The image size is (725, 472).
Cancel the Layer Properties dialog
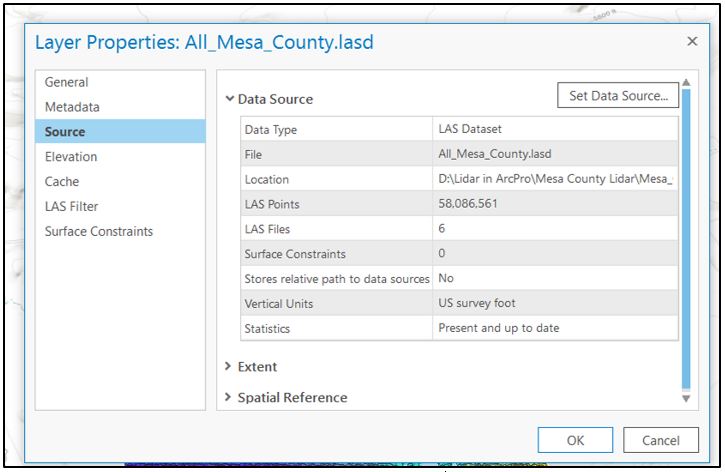point(661,440)
